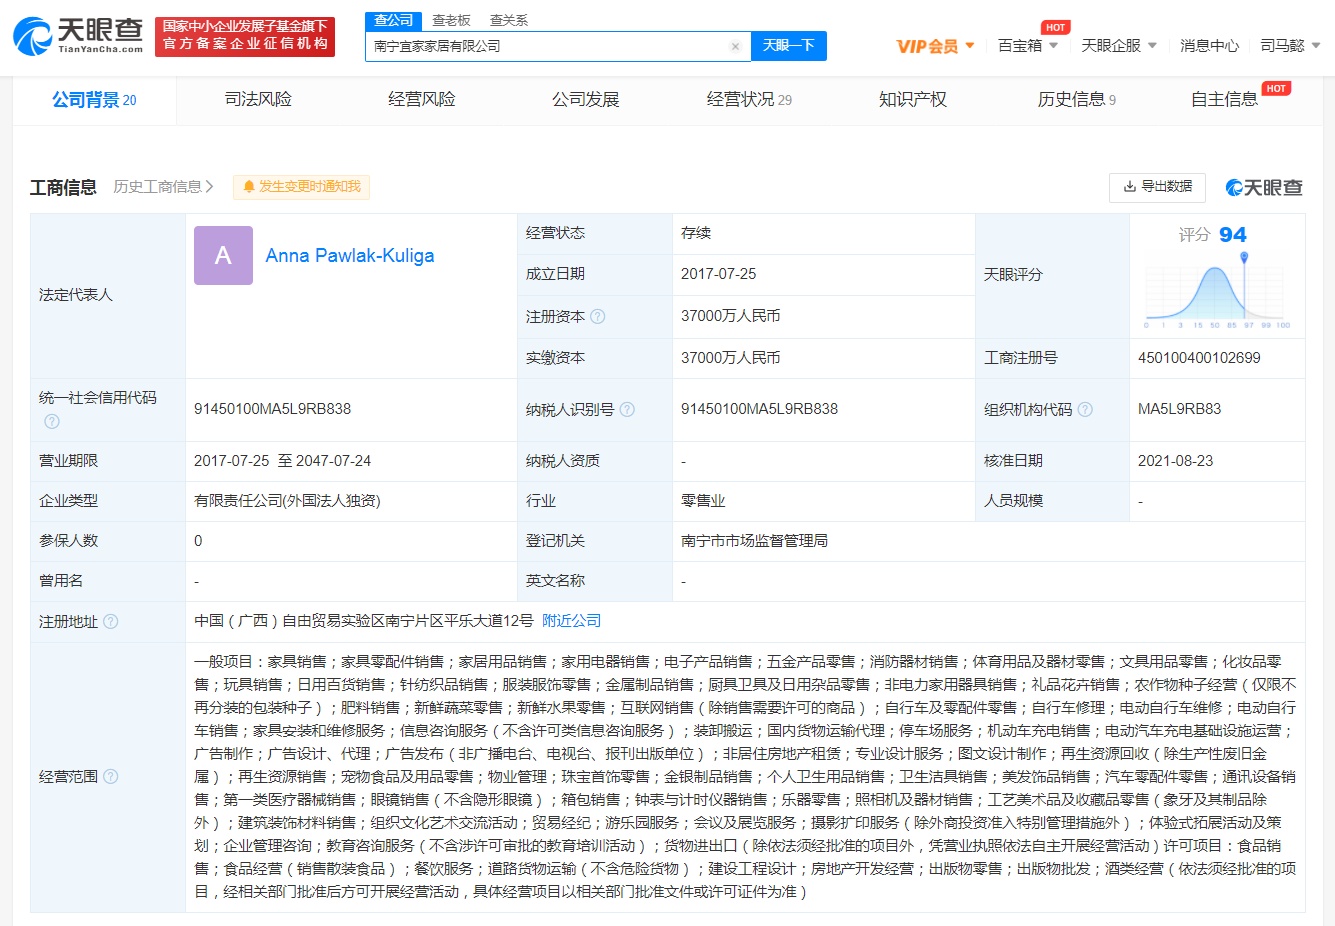Select the 查老板 search tab
This screenshot has width=1335, height=926.
(x=451, y=20)
